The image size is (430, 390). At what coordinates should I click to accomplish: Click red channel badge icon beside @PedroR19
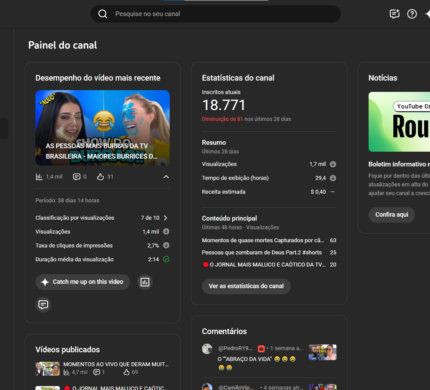(261, 349)
